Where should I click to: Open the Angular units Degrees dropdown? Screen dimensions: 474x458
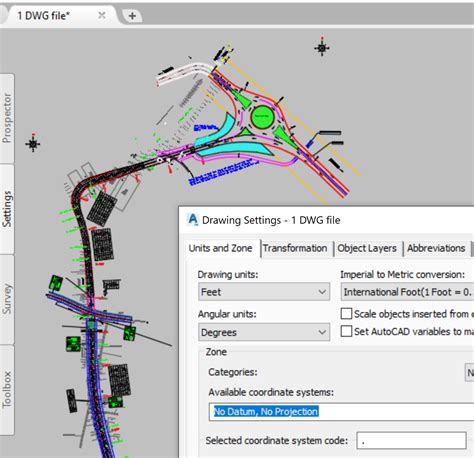click(264, 332)
